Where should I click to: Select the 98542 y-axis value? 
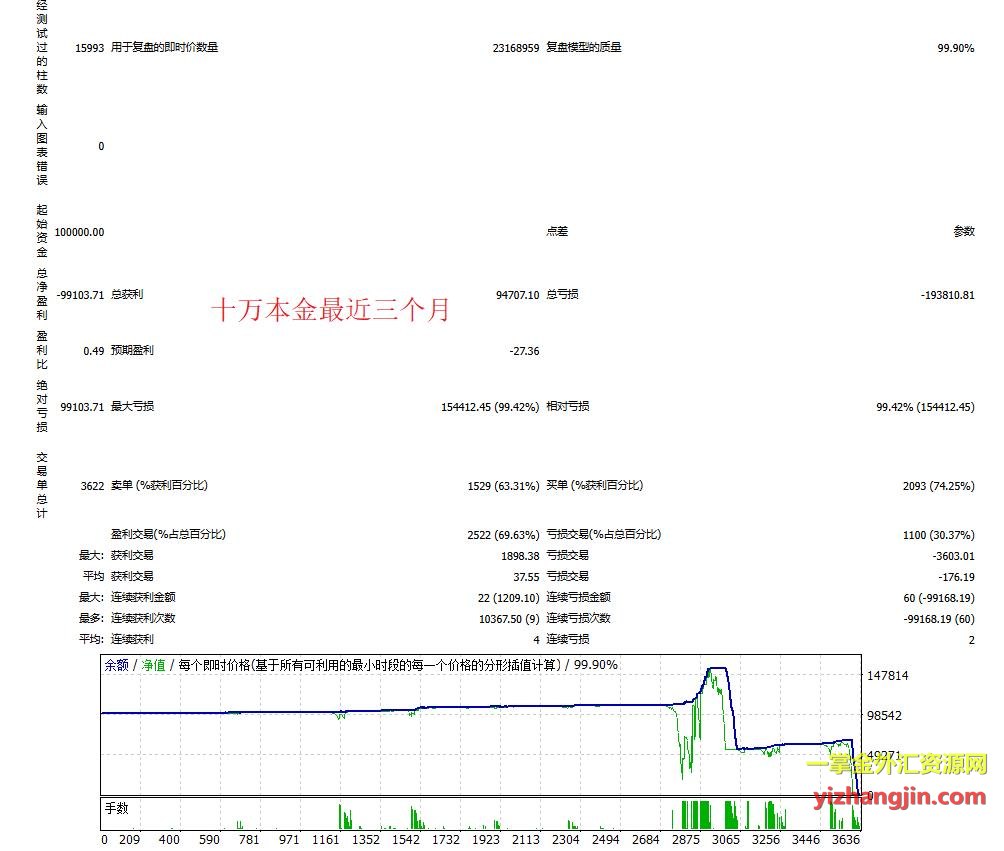[x=884, y=716]
